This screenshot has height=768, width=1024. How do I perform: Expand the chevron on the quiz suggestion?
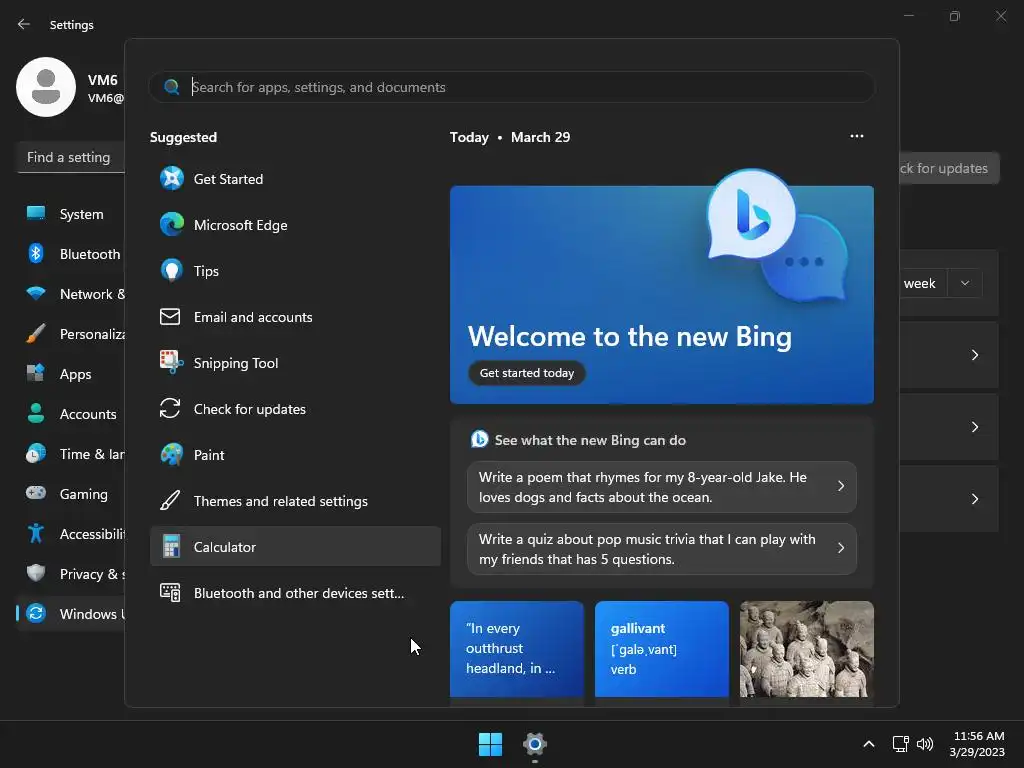[841, 548]
